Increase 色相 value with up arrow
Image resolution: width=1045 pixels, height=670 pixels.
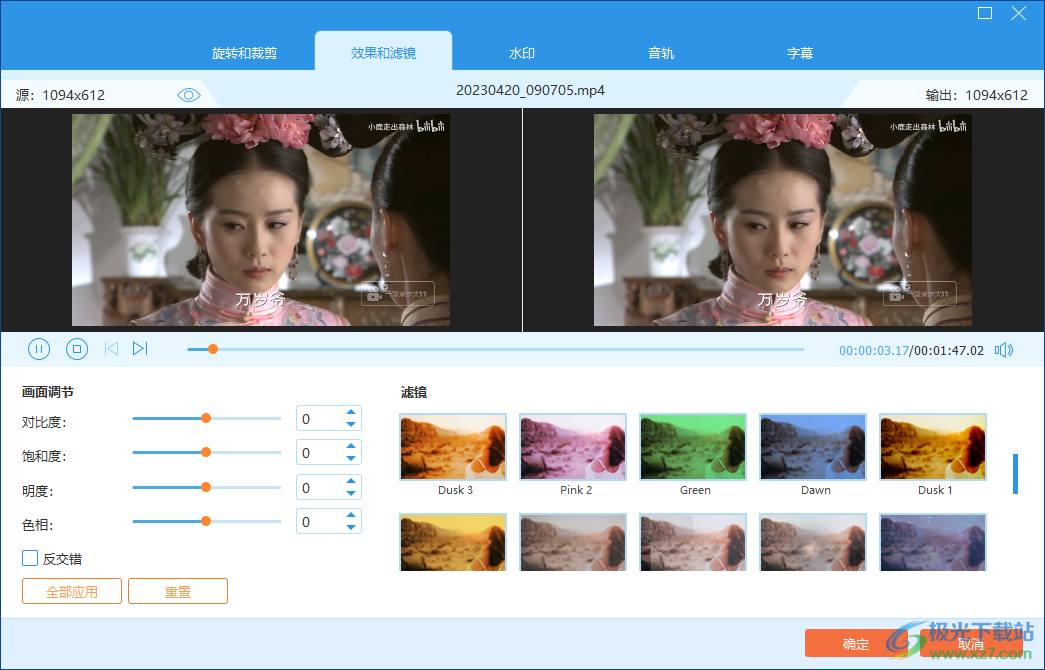tap(351, 515)
